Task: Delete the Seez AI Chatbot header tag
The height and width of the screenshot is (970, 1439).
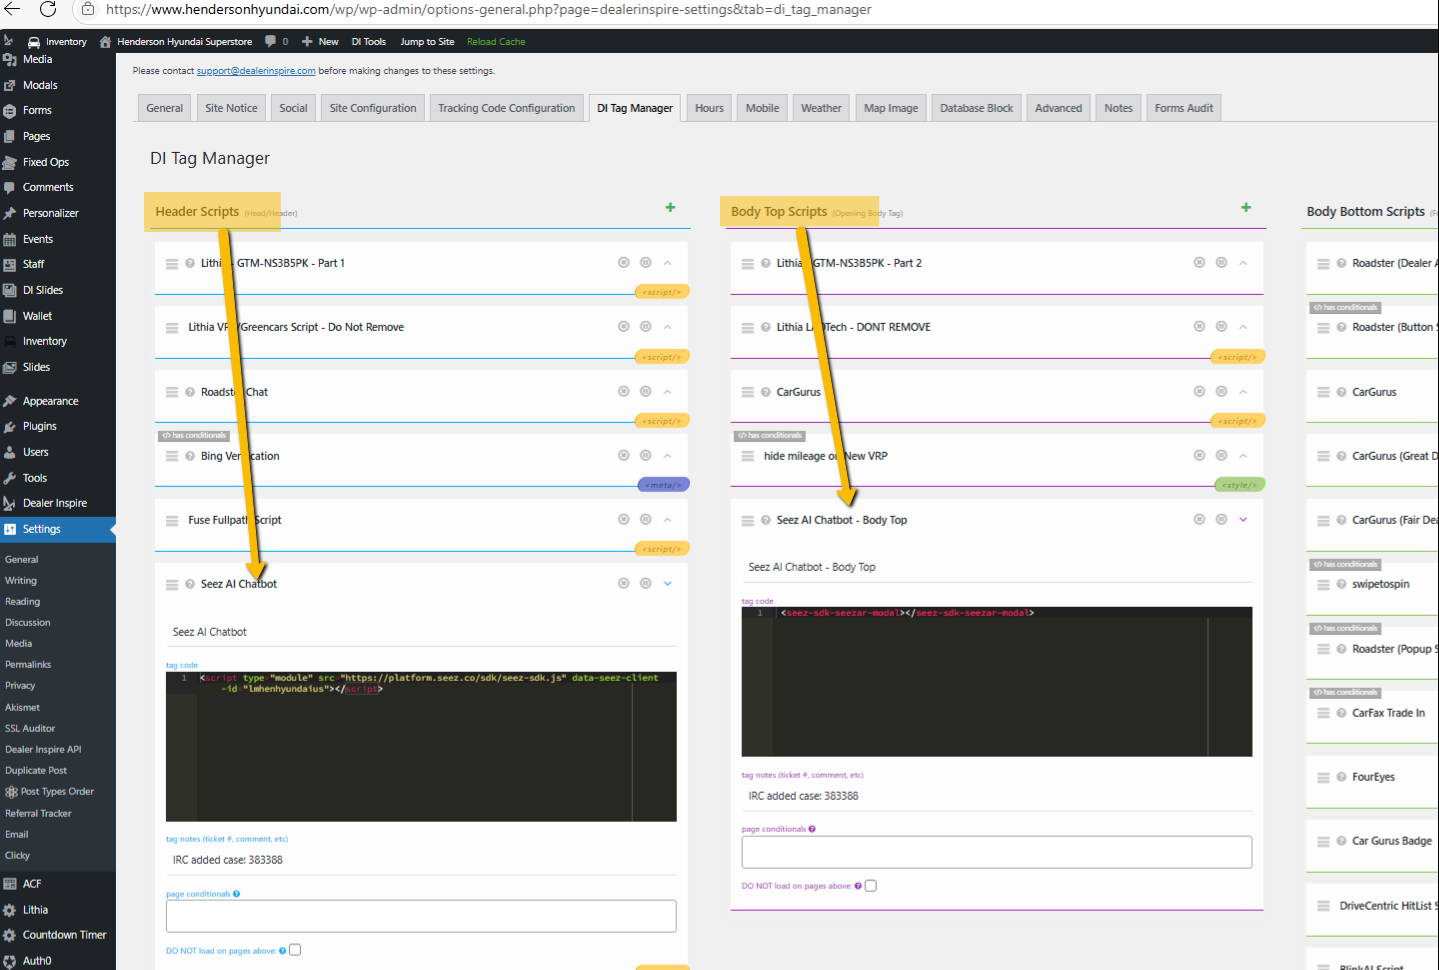Action: point(624,584)
